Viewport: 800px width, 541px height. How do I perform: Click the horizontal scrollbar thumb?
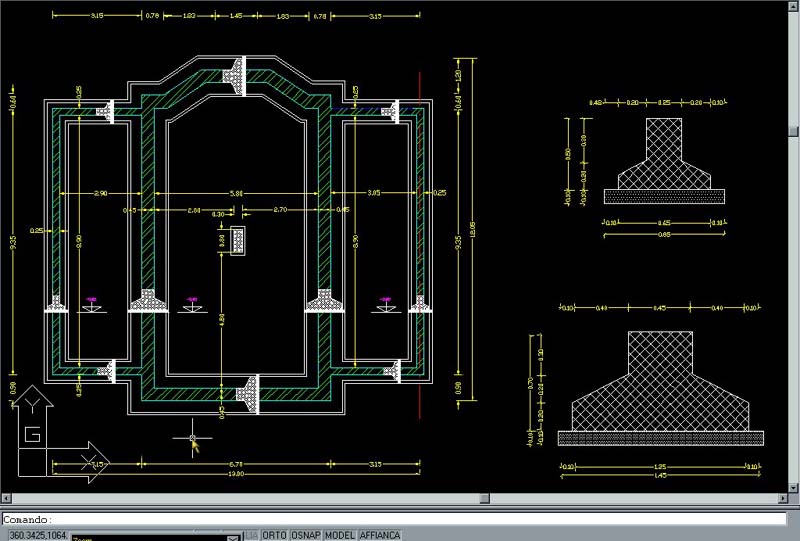pyautogui.click(x=485, y=498)
